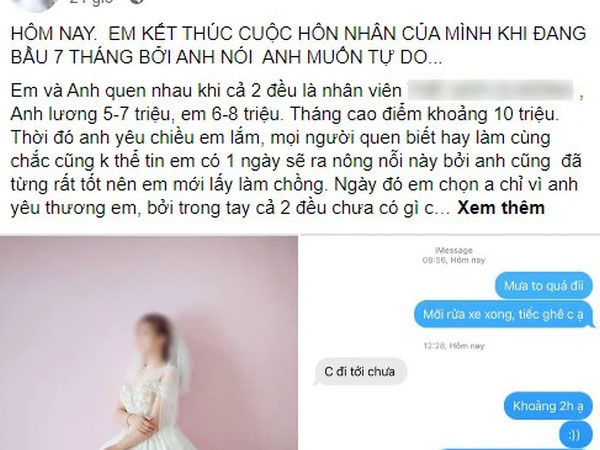Image resolution: width=600 pixels, height=450 pixels.
Task: Click the "HÔM NAY" headline text
Action: coord(52,34)
